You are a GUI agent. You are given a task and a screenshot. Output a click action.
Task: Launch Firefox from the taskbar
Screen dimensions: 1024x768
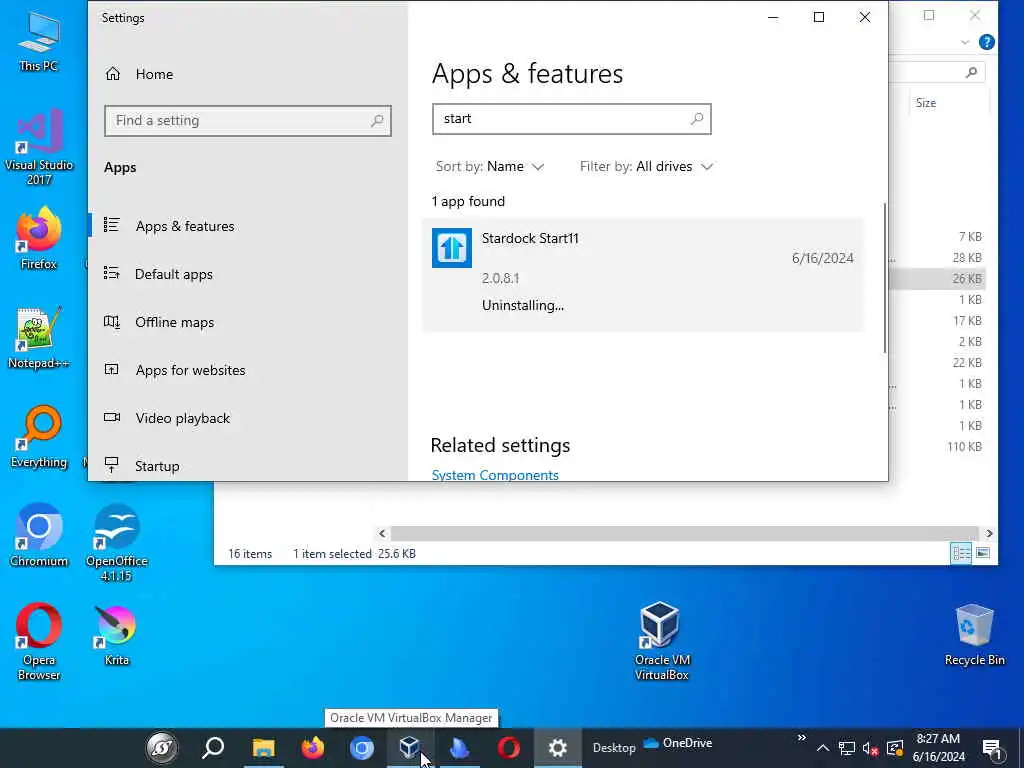tap(313, 748)
